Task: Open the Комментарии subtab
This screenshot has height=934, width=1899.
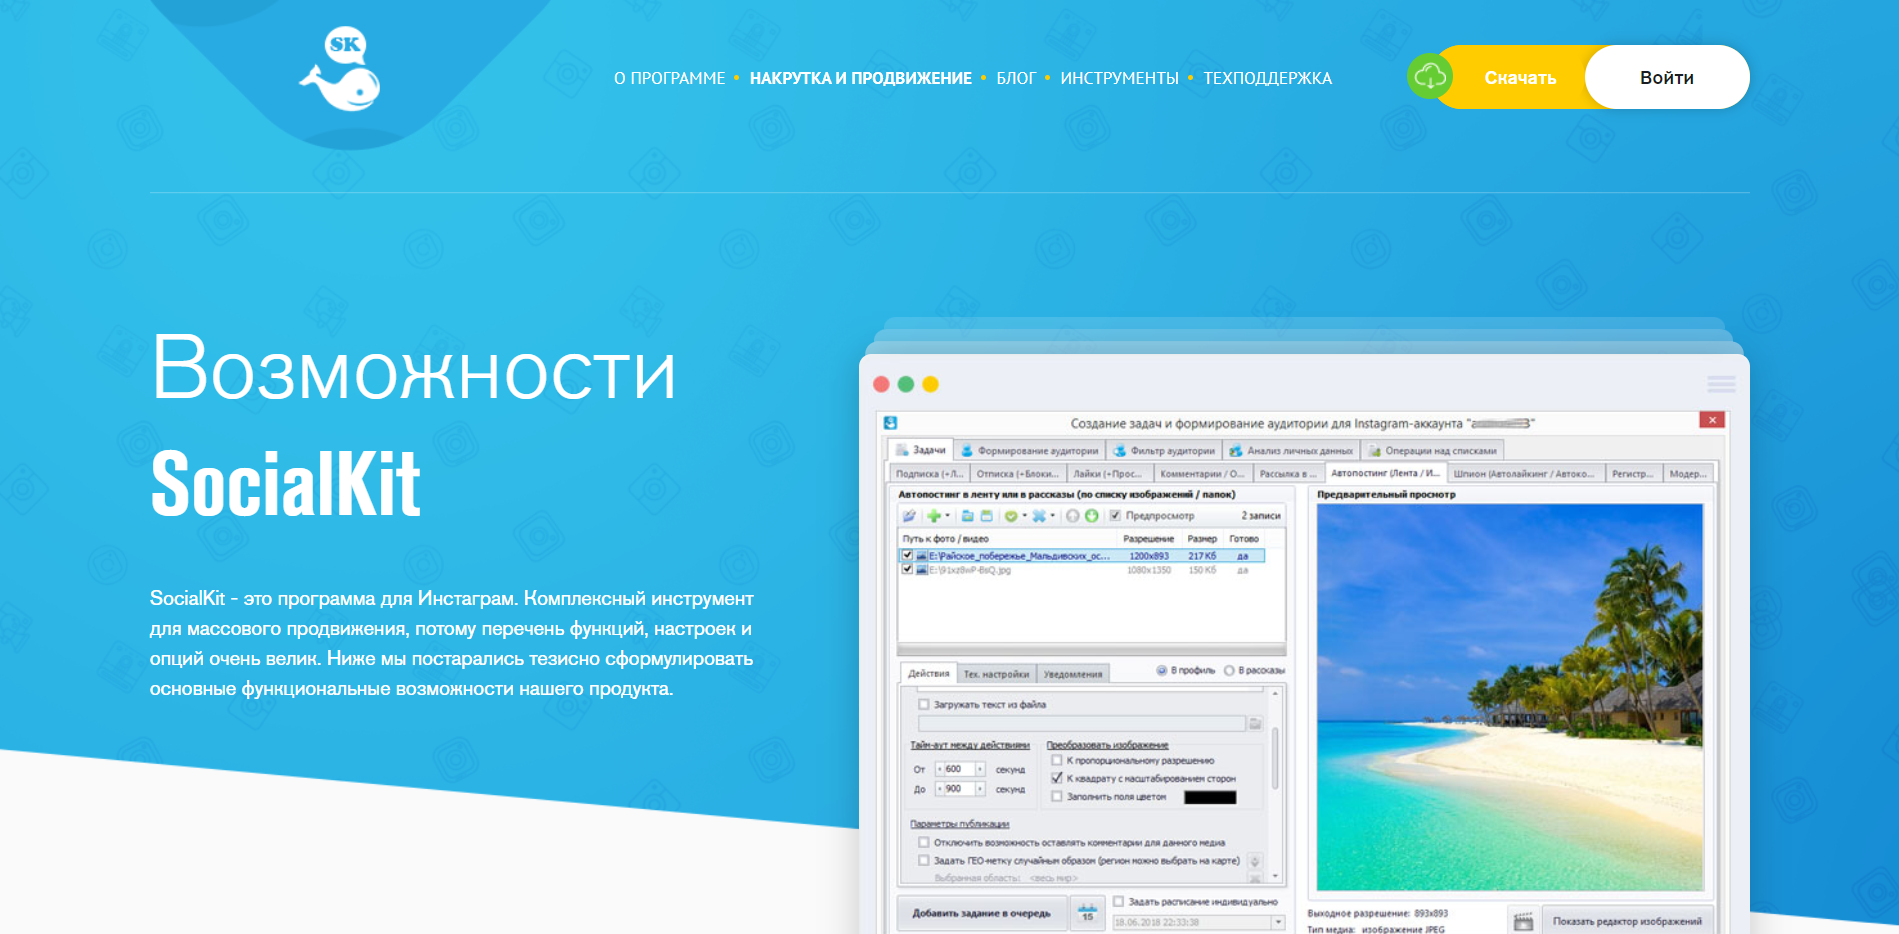Action: [1202, 474]
